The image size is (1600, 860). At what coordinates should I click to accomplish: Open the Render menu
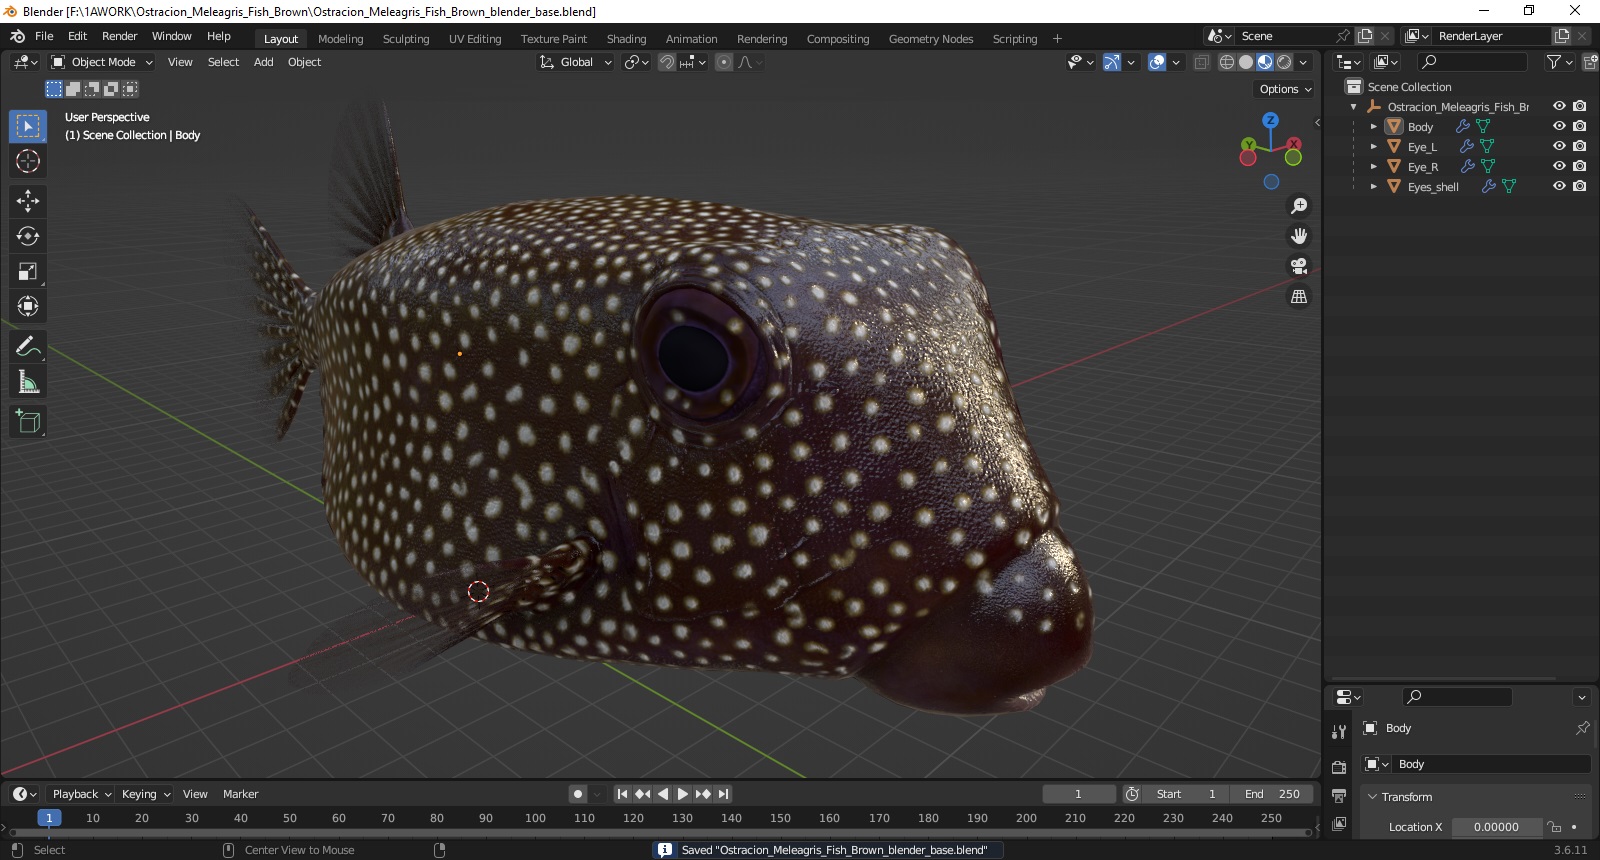(x=119, y=36)
